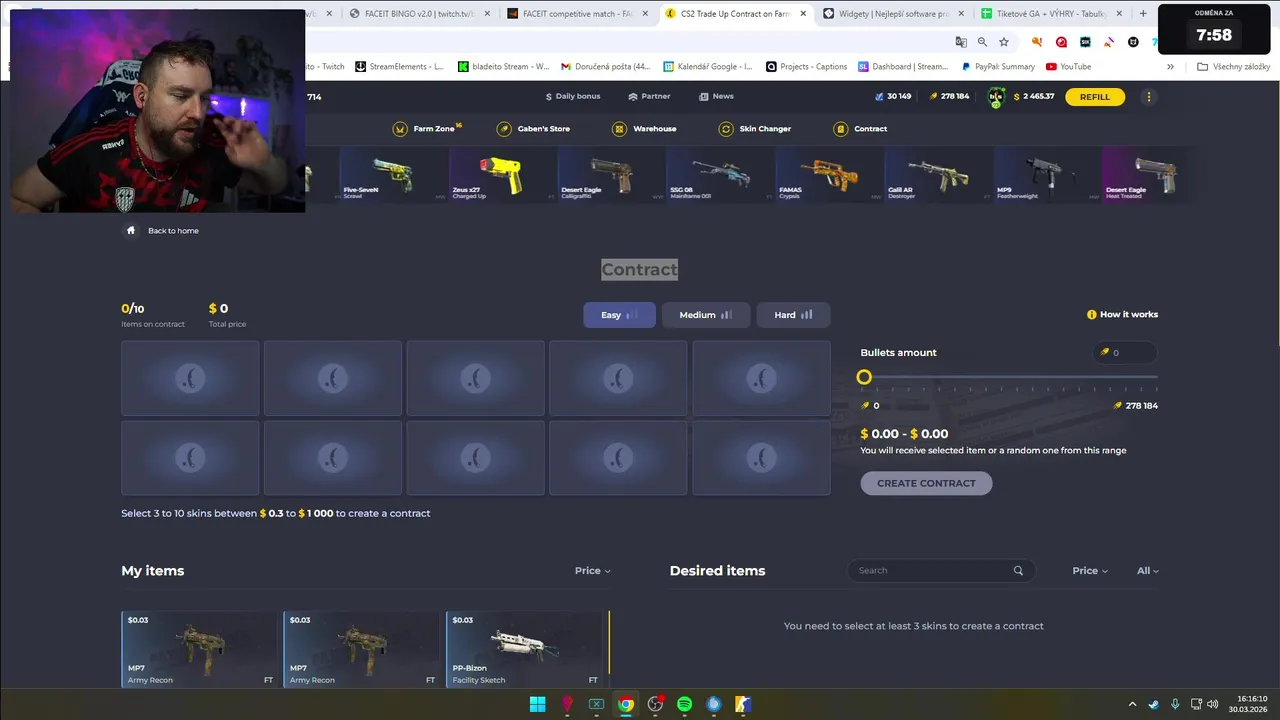Open the Projects - Captions bookmark
This screenshot has height=720, width=1280.
[806, 67]
